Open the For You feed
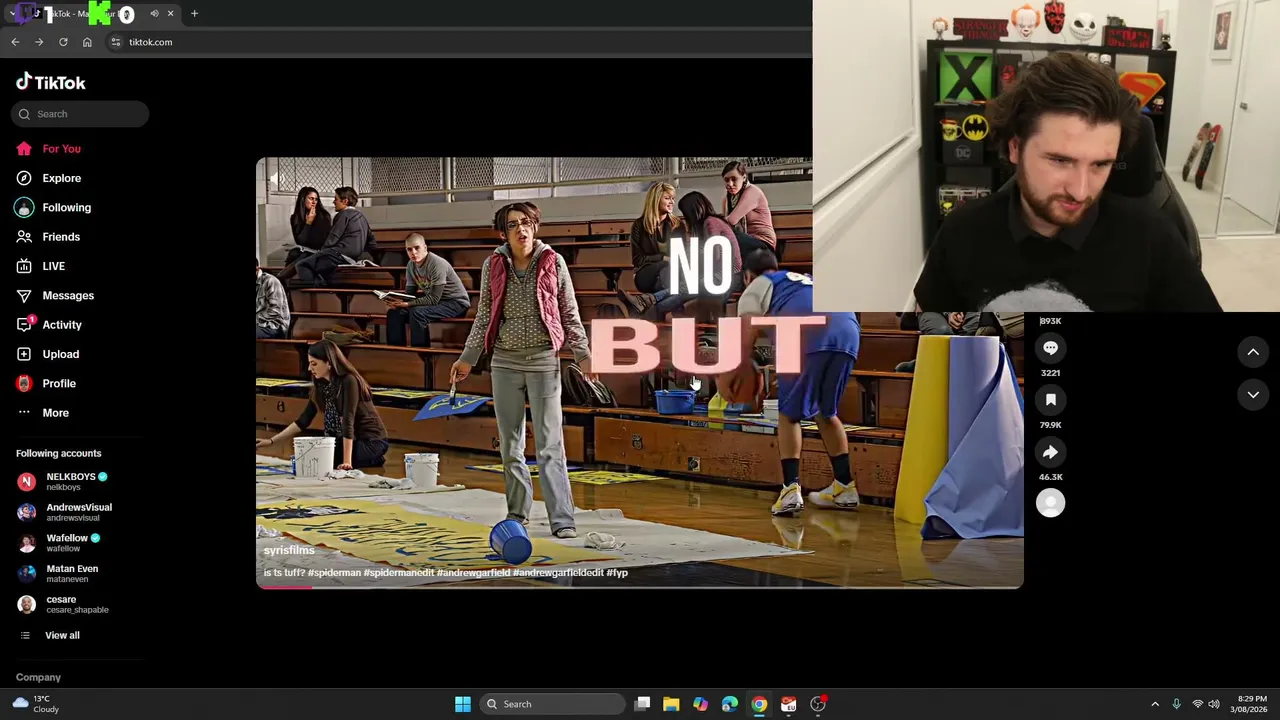This screenshot has height=720, width=1280. pyautogui.click(x=48, y=149)
